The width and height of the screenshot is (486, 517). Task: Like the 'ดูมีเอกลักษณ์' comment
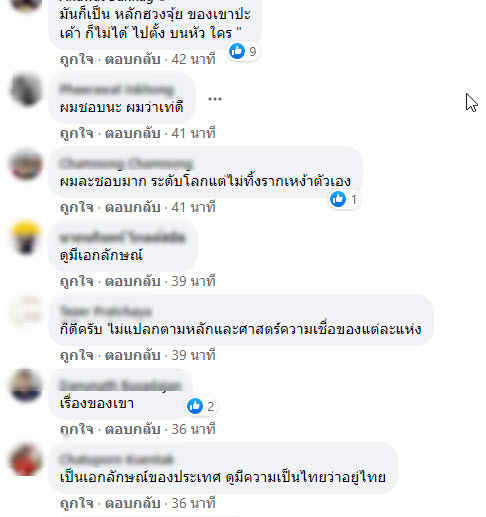(76, 281)
